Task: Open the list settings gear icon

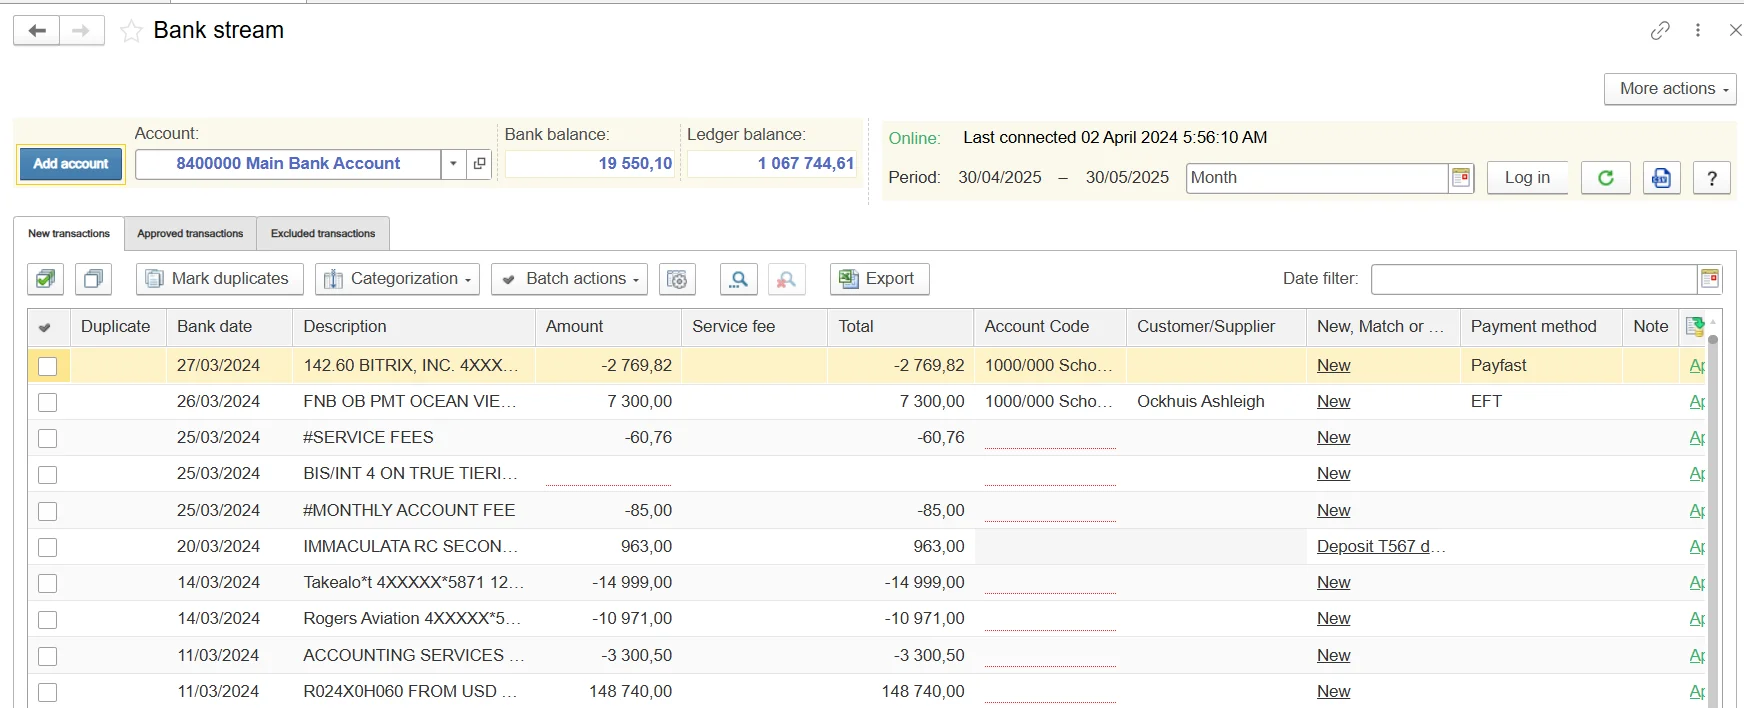Action: [678, 279]
